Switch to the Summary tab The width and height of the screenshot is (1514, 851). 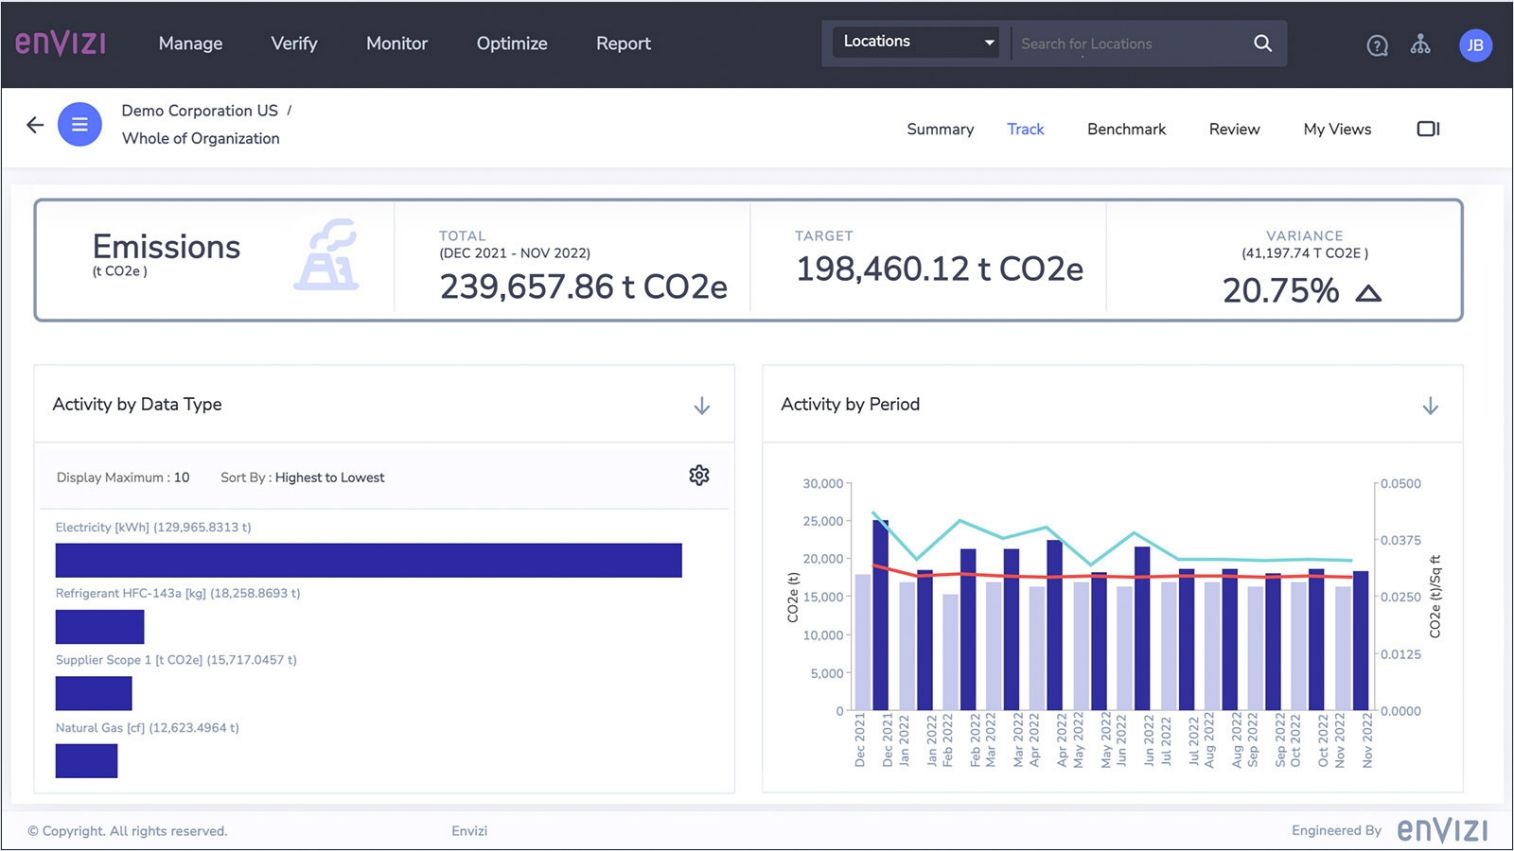(940, 129)
